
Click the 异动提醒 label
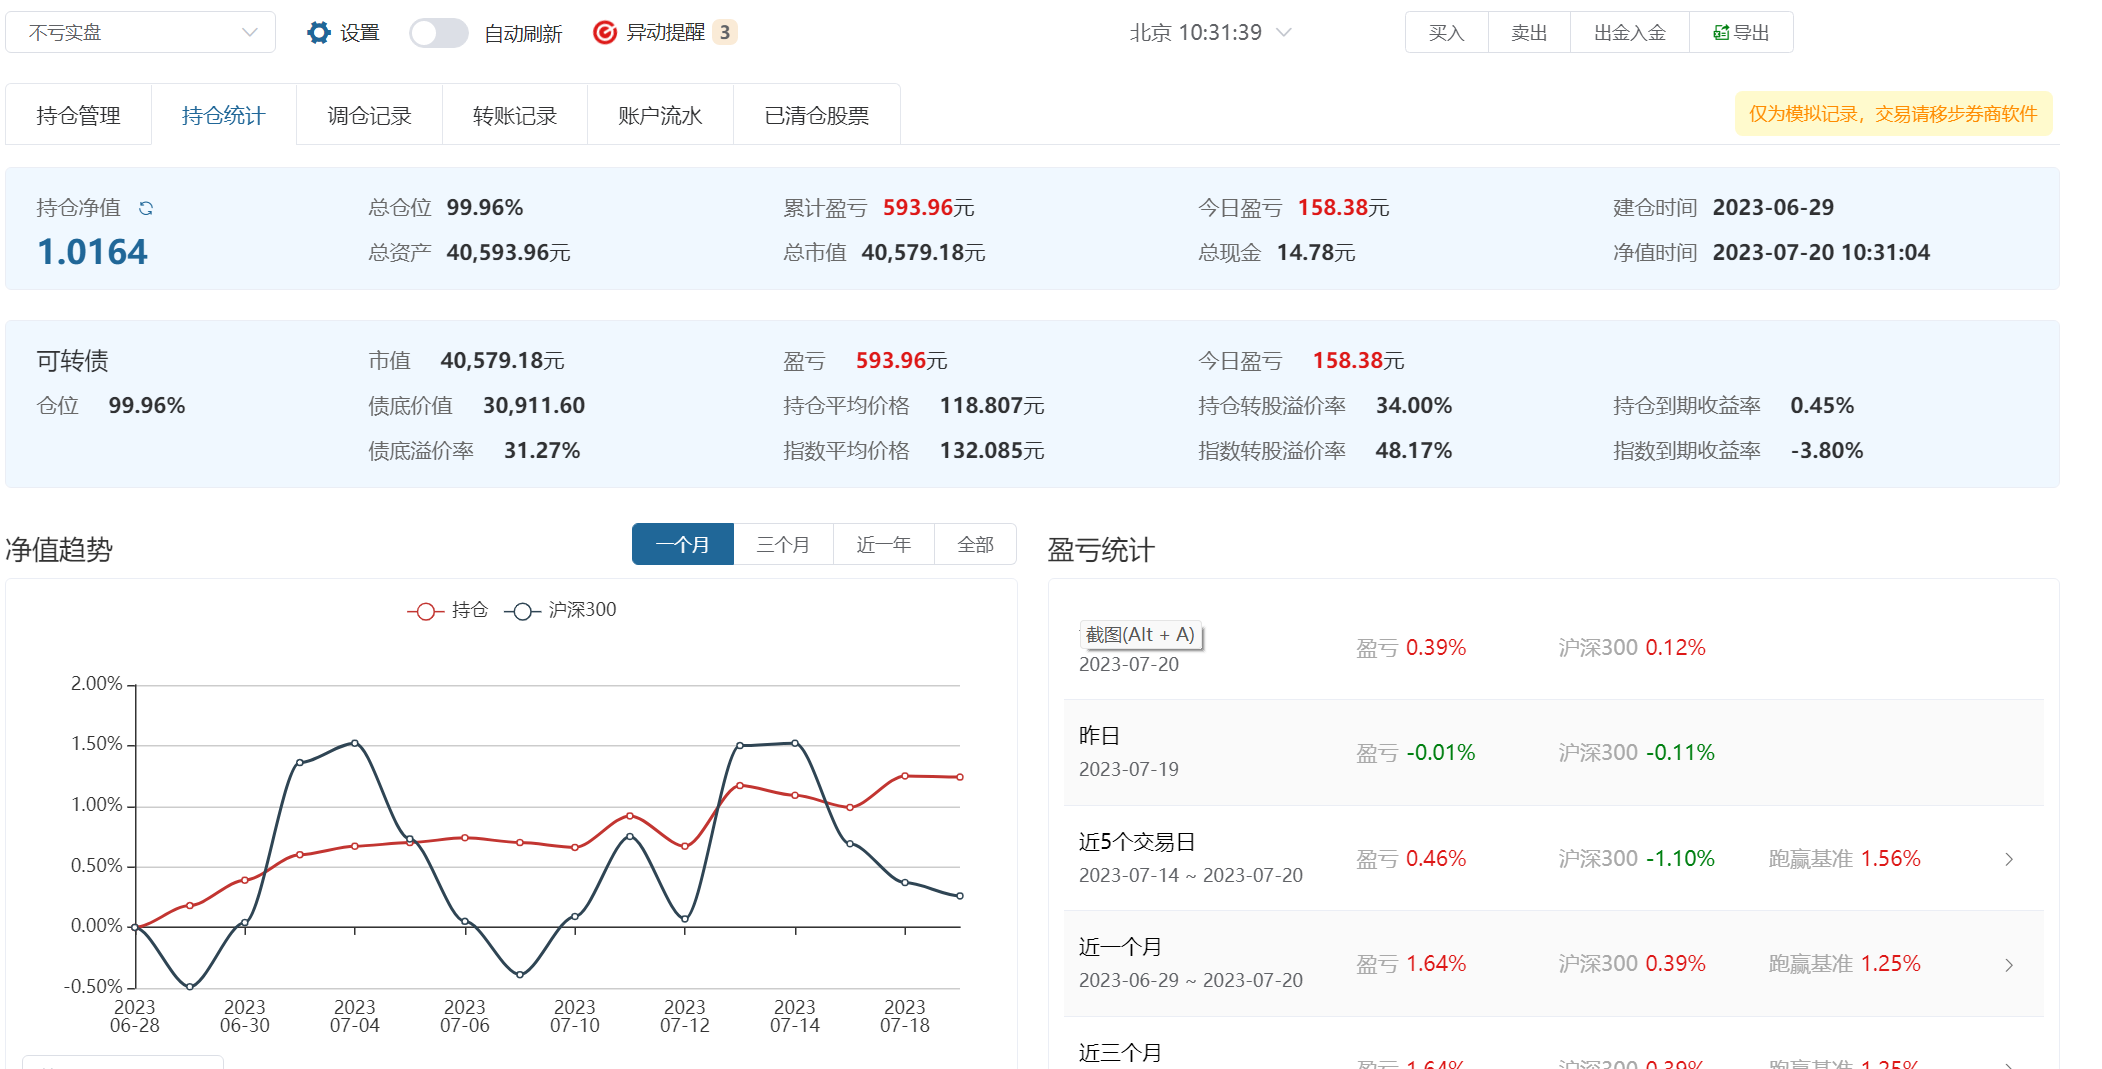pyautogui.click(x=666, y=33)
